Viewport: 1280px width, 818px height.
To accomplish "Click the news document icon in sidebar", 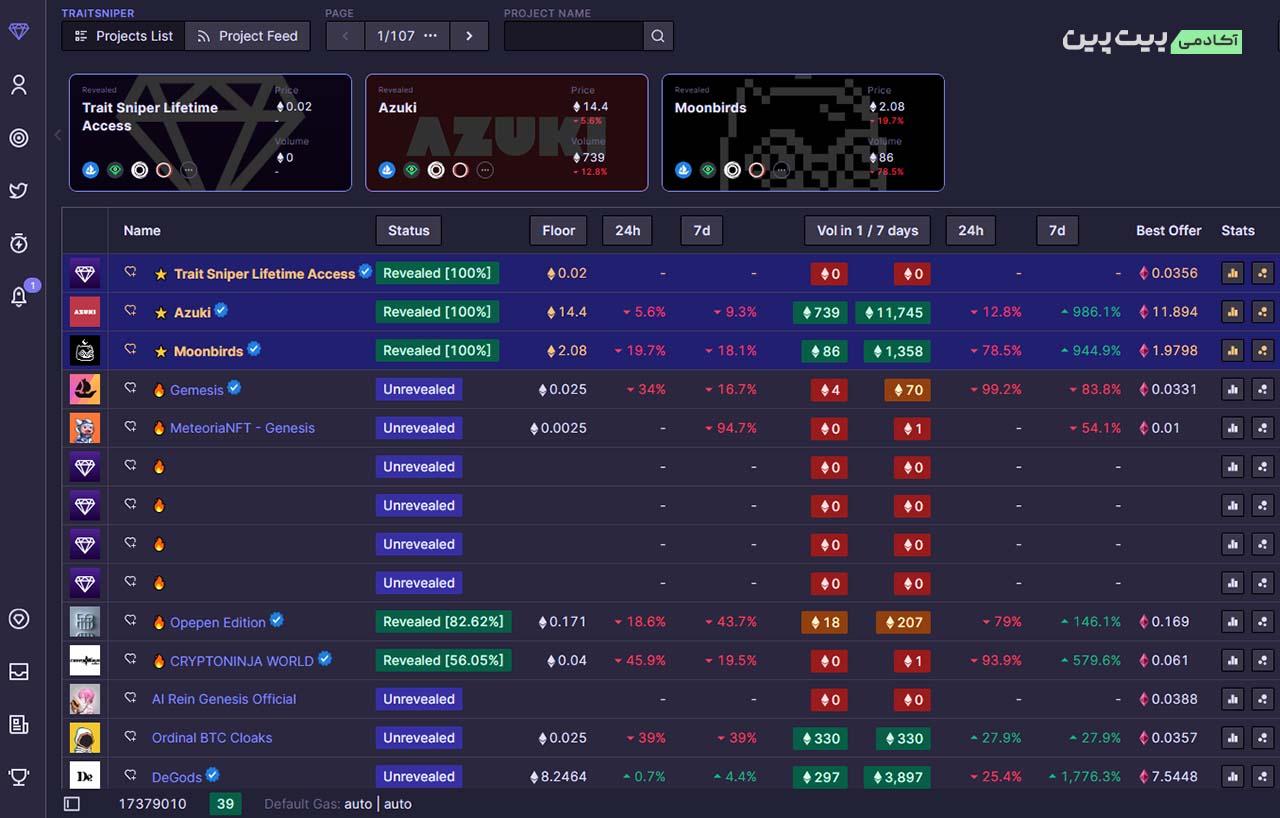I will coord(19,724).
